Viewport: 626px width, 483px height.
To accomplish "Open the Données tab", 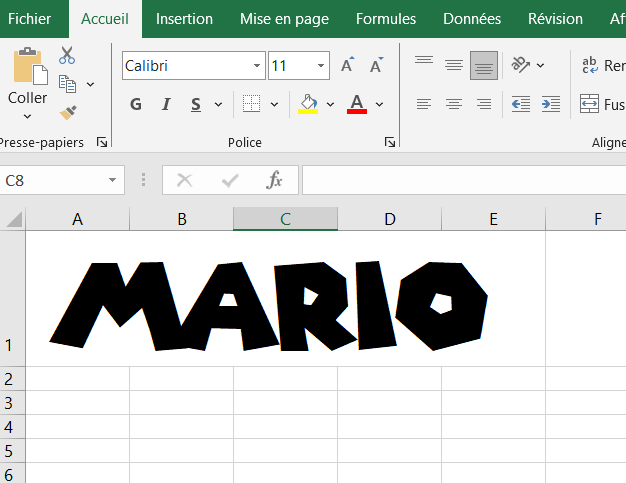I will (472, 19).
